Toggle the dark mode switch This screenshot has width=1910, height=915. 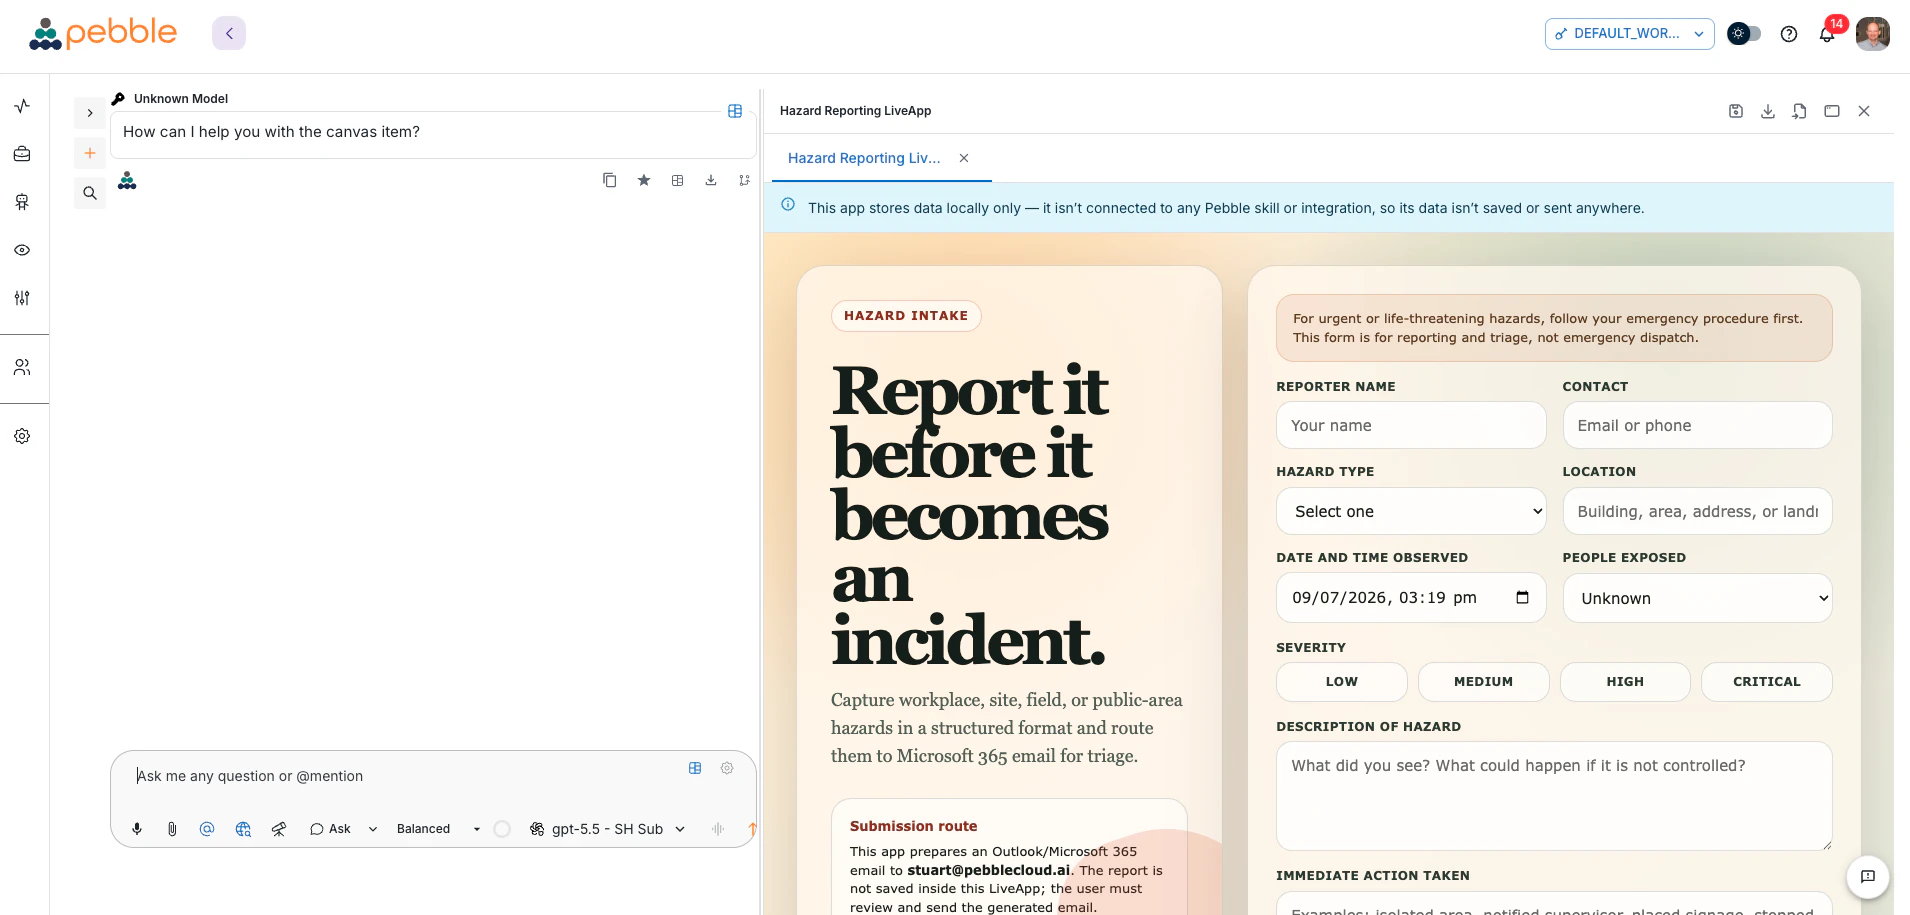[1744, 33]
